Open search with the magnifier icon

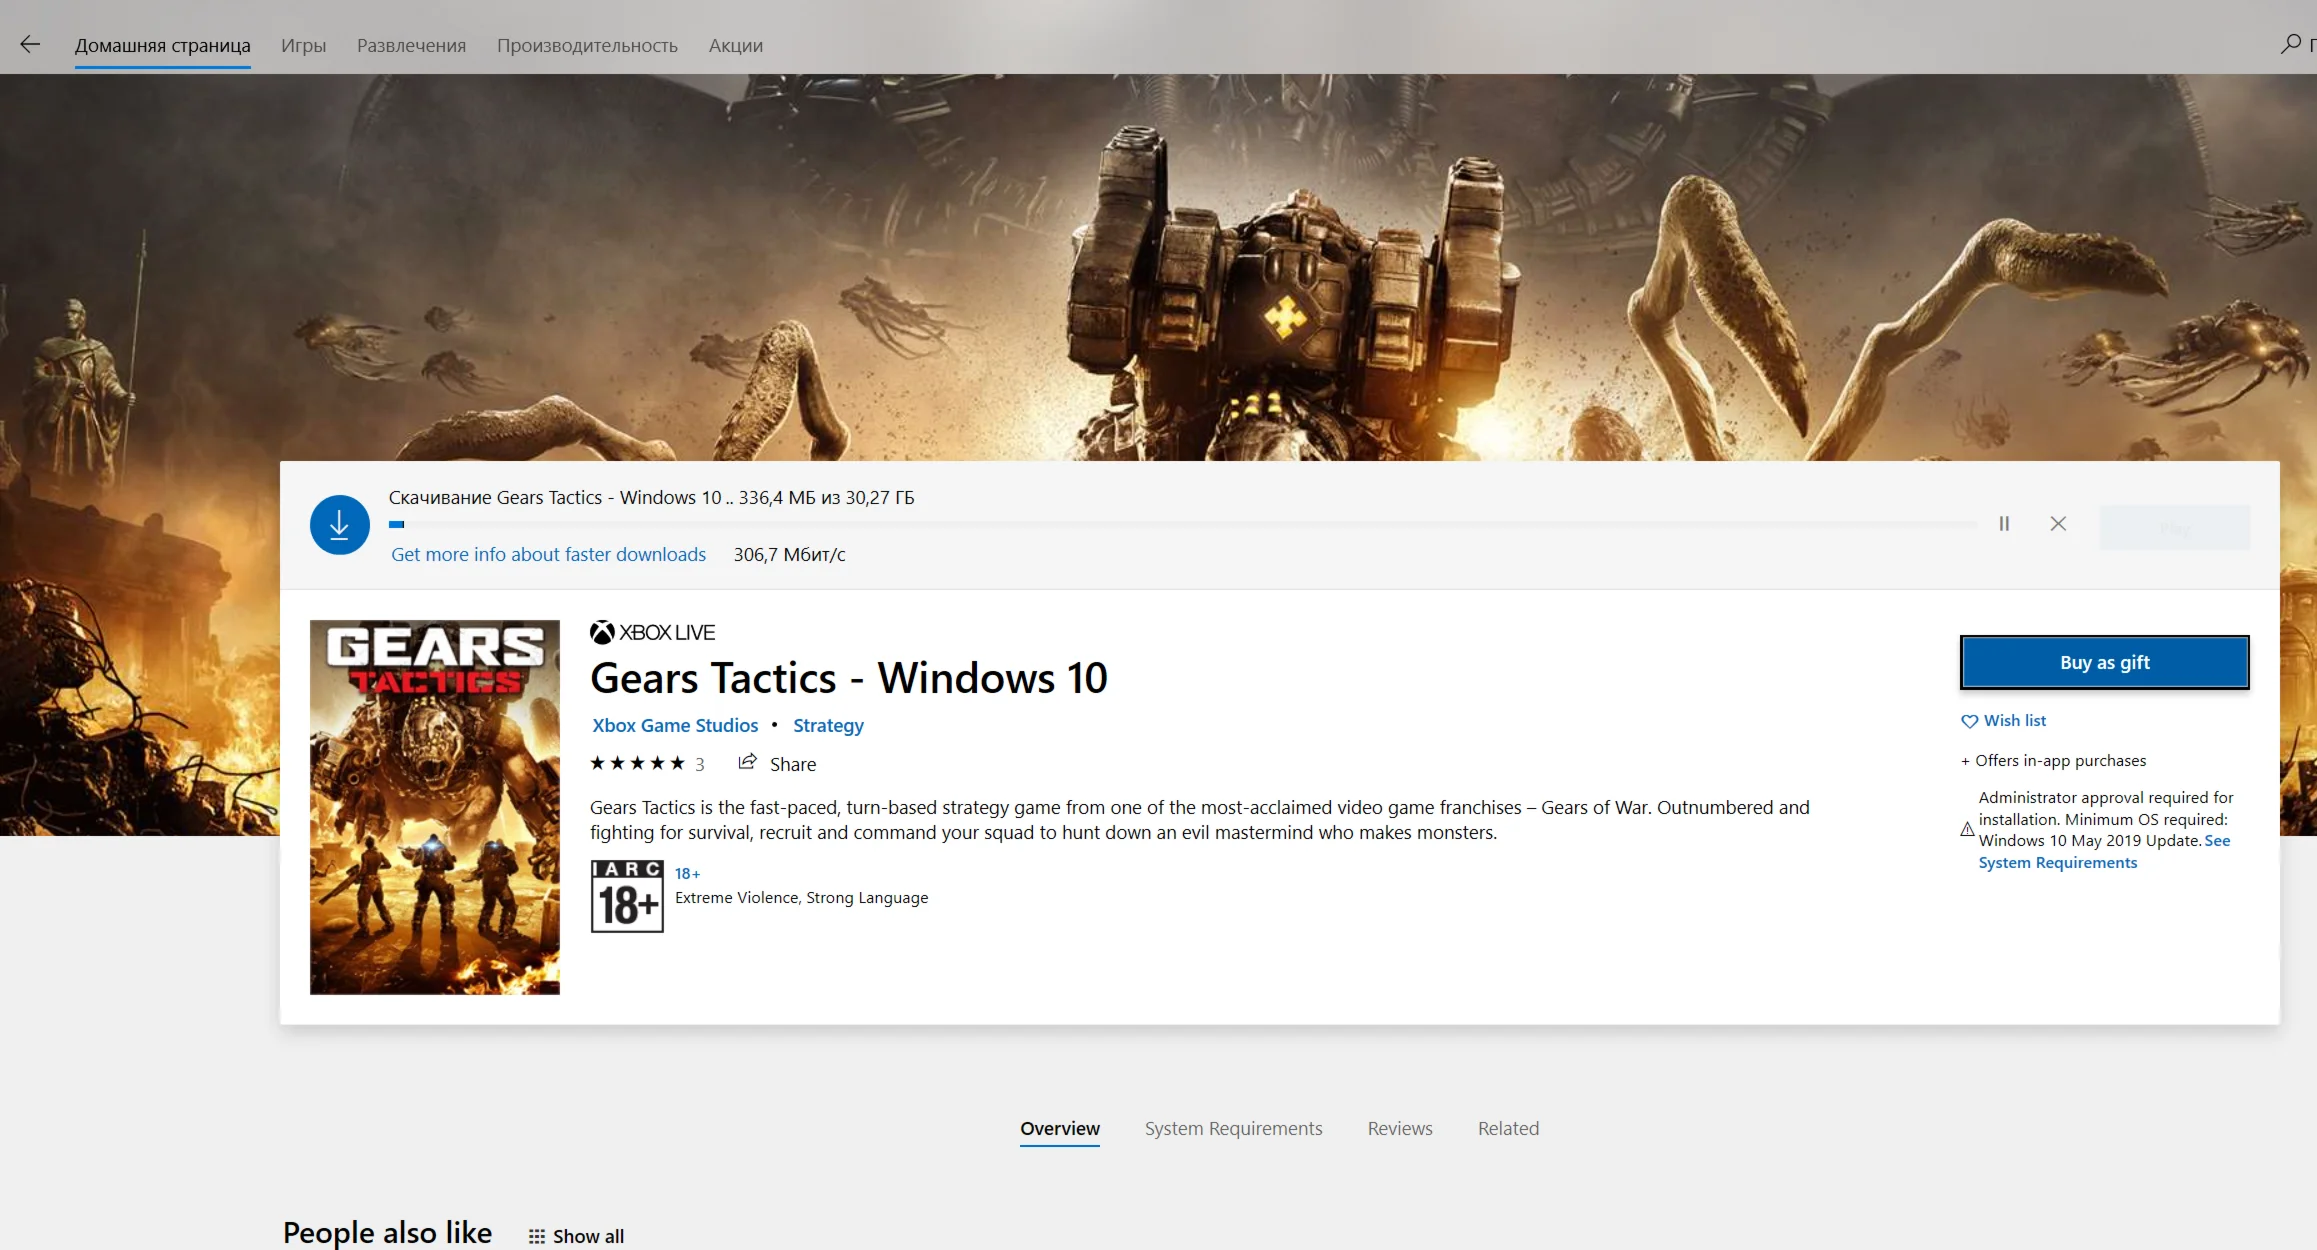2290,44
